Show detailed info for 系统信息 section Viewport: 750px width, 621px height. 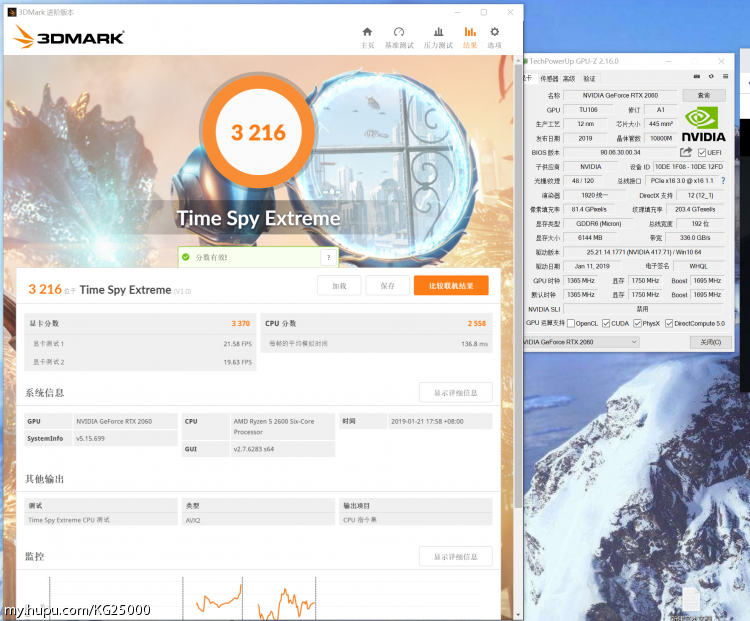(455, 393)
